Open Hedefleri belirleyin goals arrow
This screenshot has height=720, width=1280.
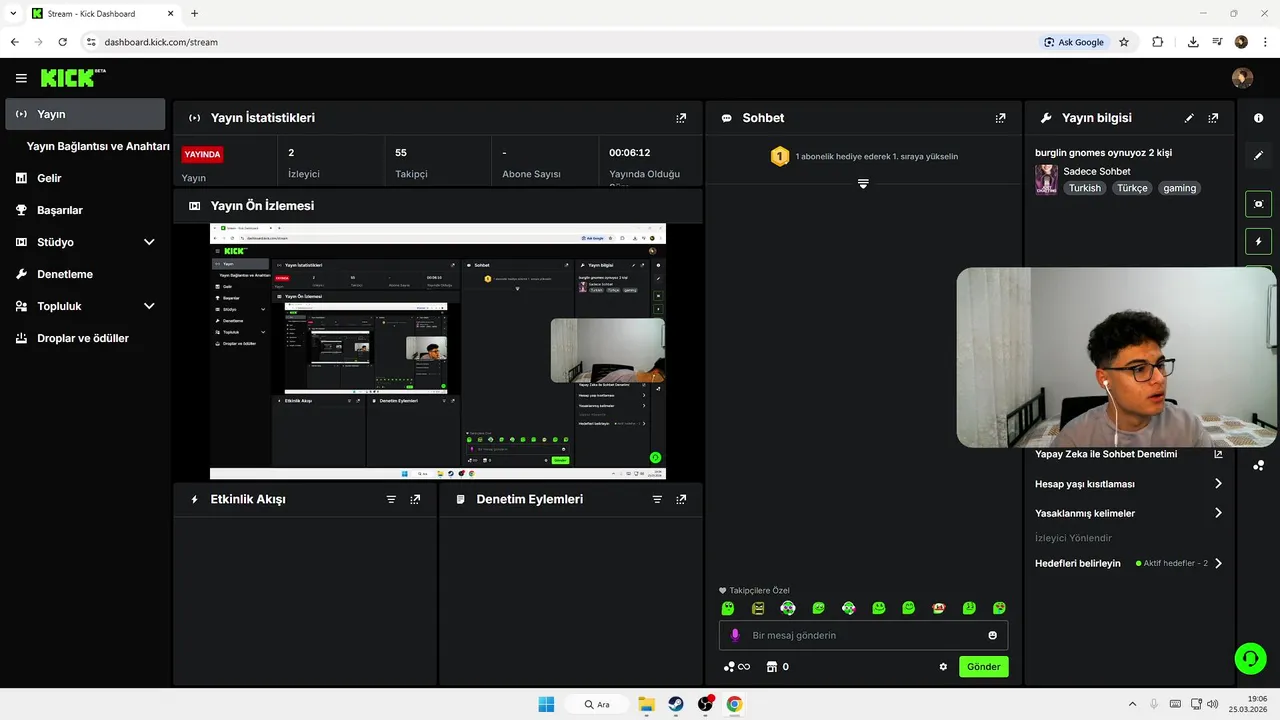tap(1218, 563)
